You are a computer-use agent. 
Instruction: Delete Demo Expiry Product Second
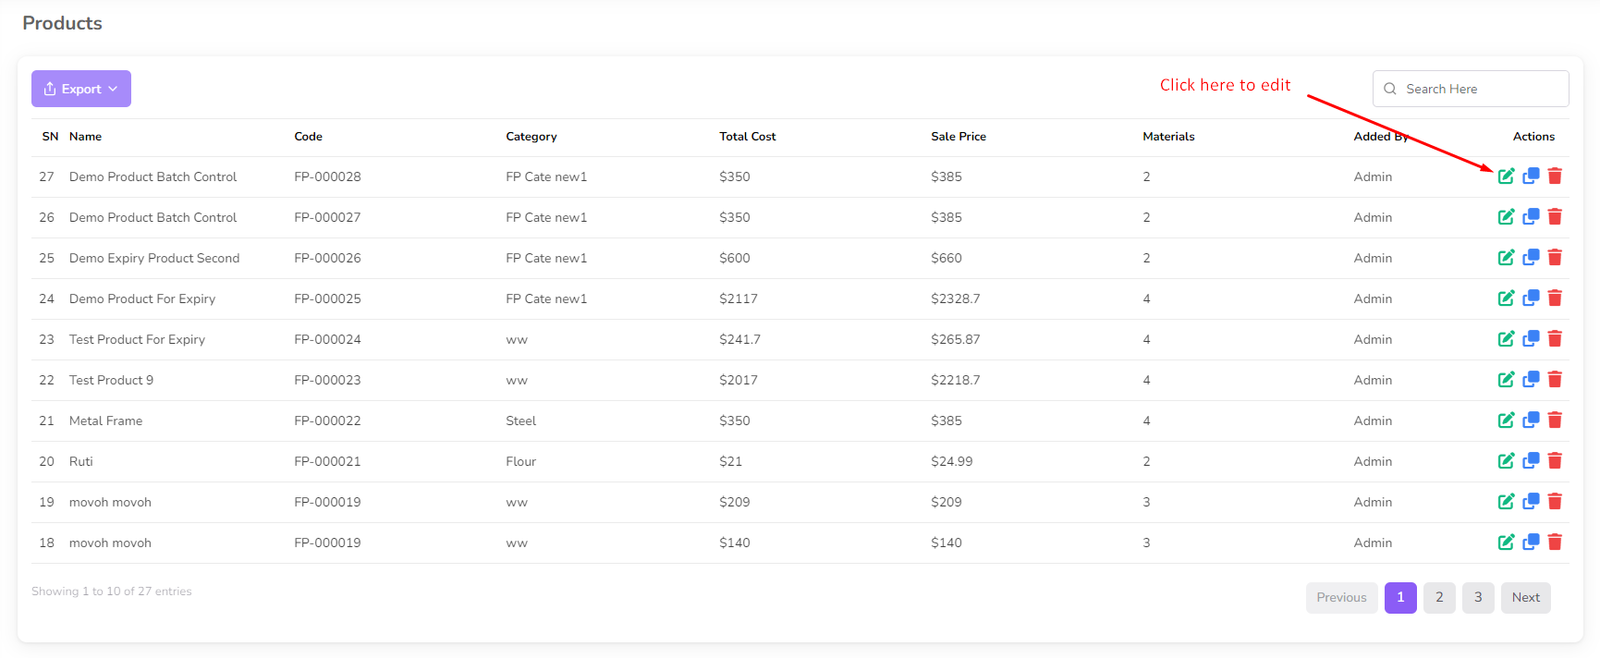1555,257
